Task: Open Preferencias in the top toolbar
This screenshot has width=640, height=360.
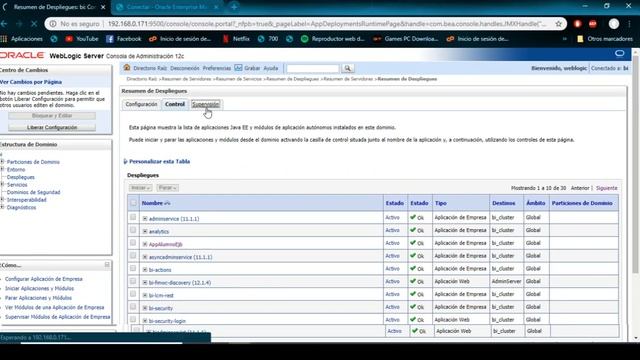Action: coord(217,68)
